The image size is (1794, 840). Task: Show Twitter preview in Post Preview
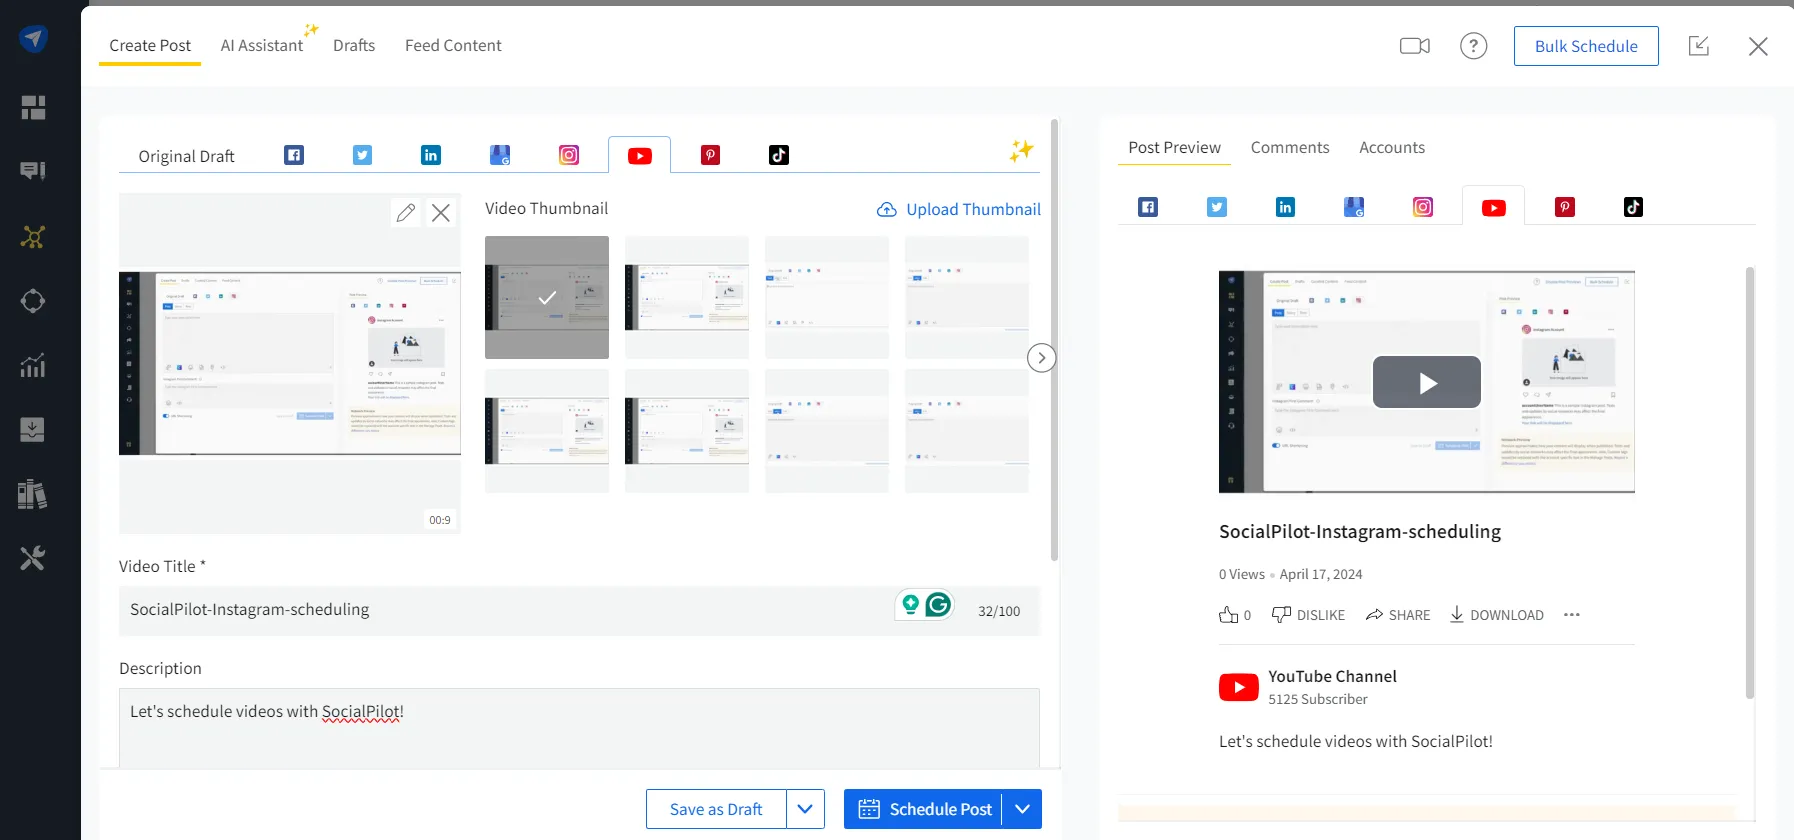(1217, 207)
